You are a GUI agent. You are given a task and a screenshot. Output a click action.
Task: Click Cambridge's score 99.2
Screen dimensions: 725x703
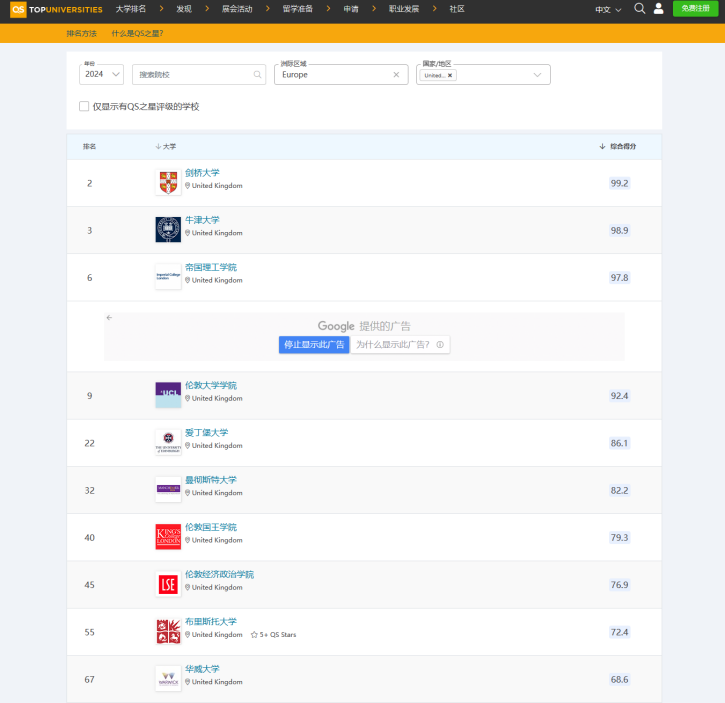point(620,183)
